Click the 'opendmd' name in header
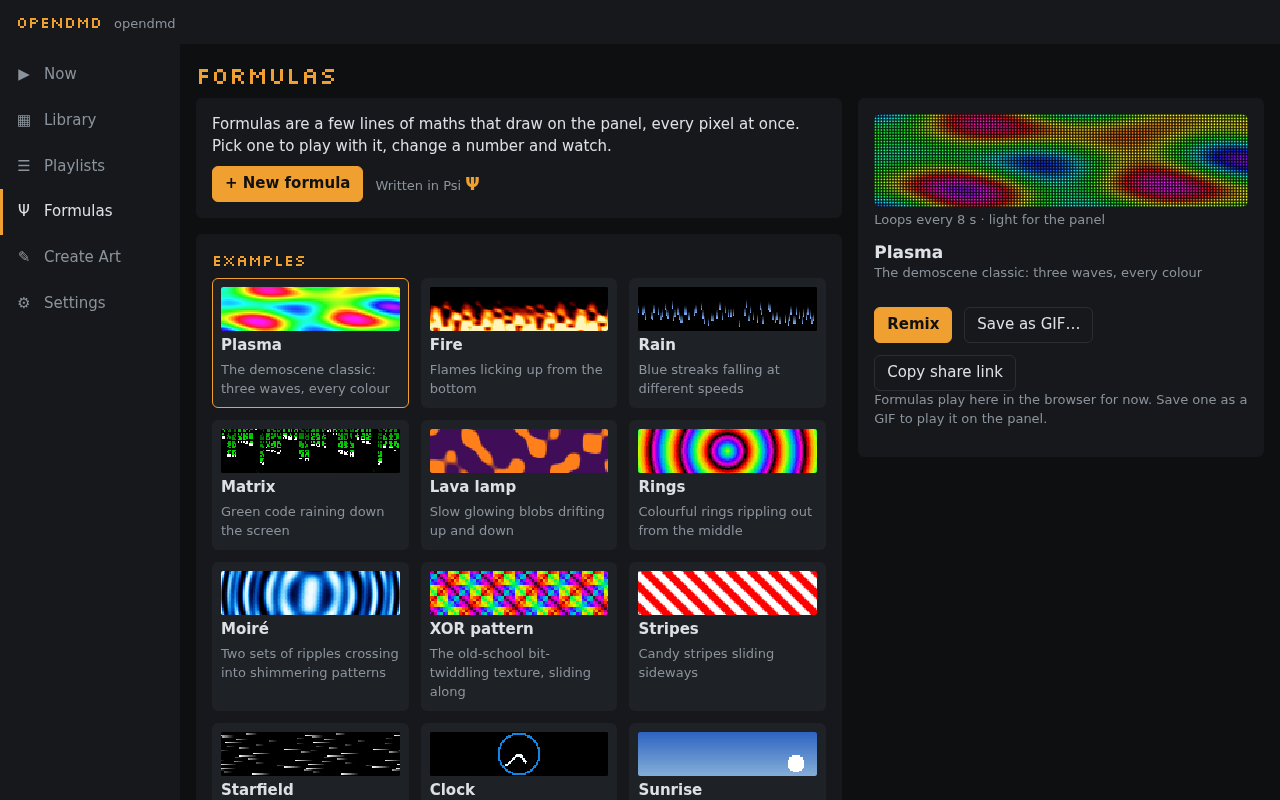The height and width of the screenshot is (800, 1280). pos(145,23)
